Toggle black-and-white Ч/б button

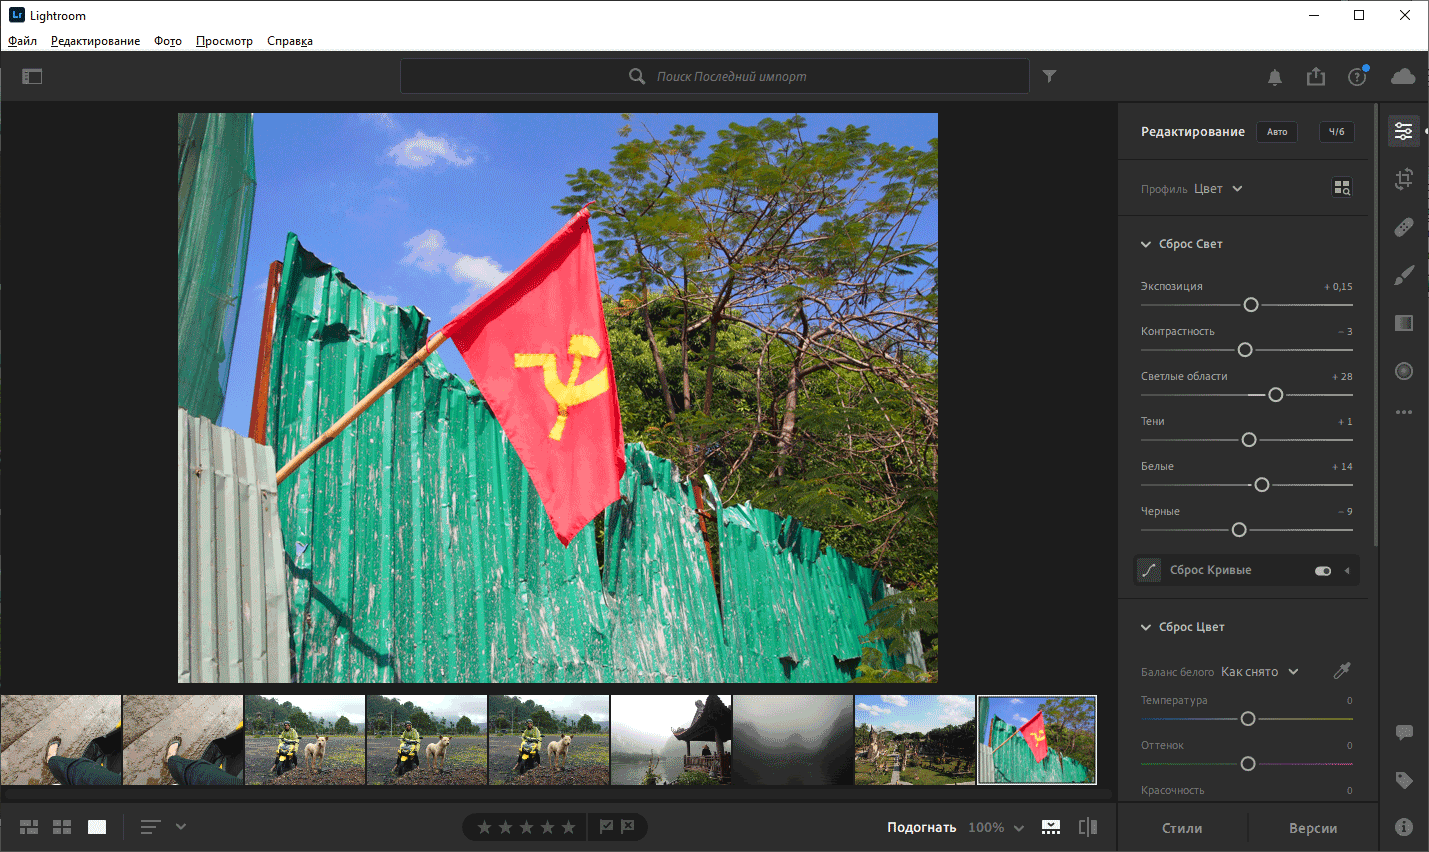1337,132
